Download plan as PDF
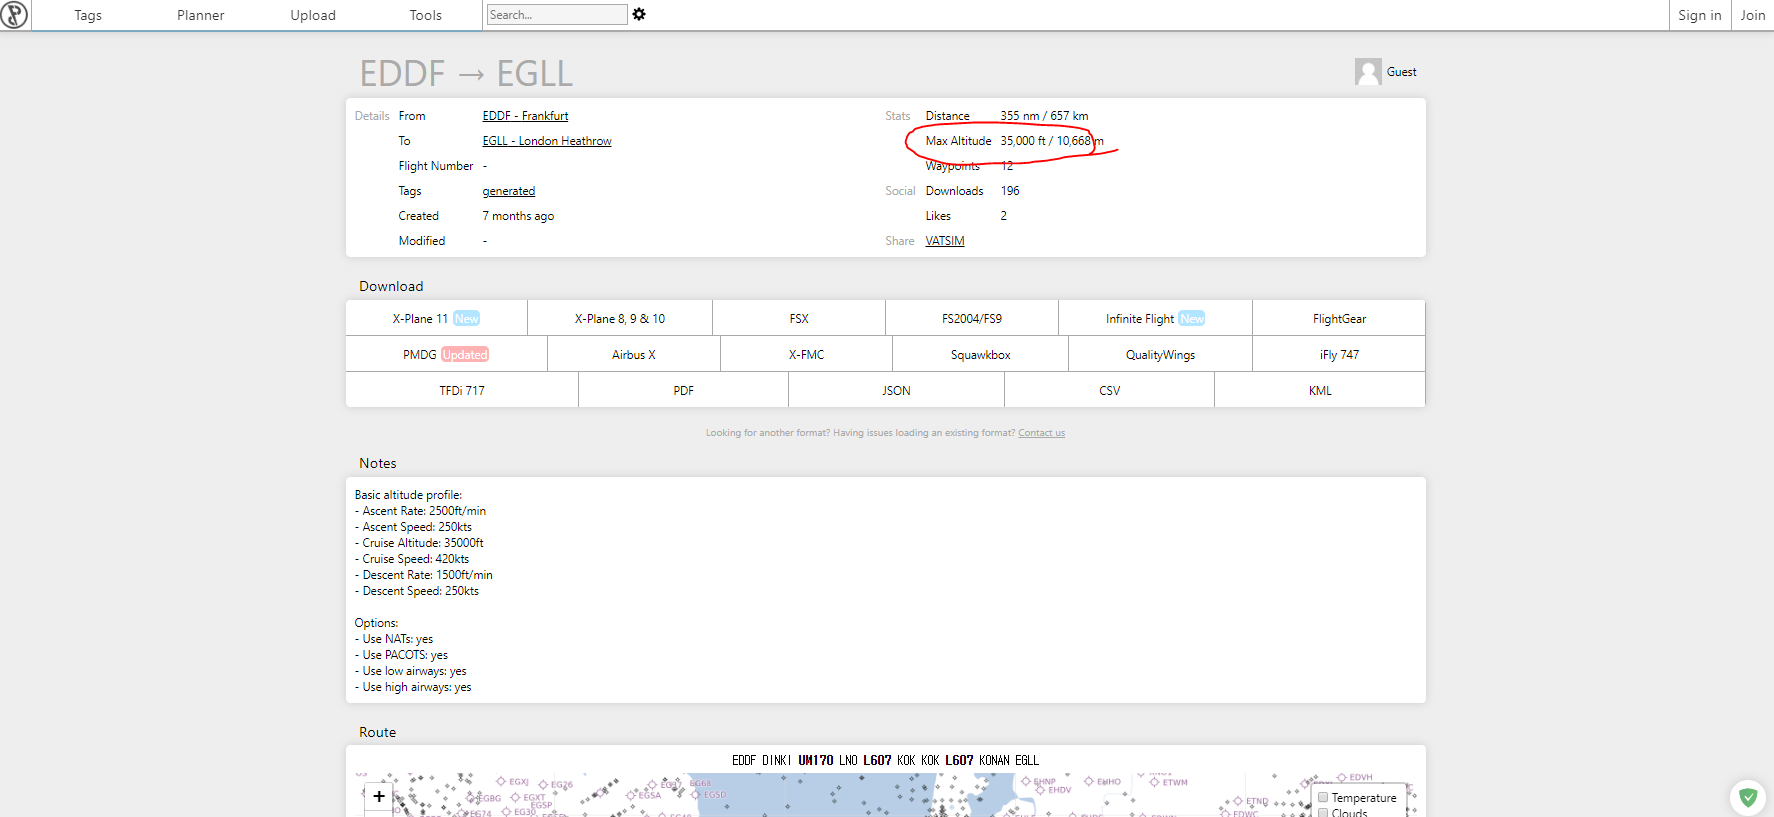 tap(683, 390)
